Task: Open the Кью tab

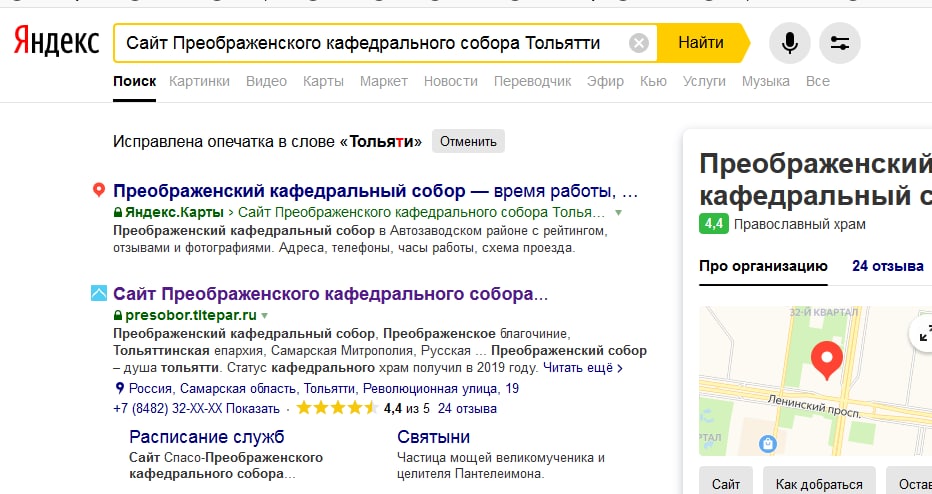Action: pos(653,81)
